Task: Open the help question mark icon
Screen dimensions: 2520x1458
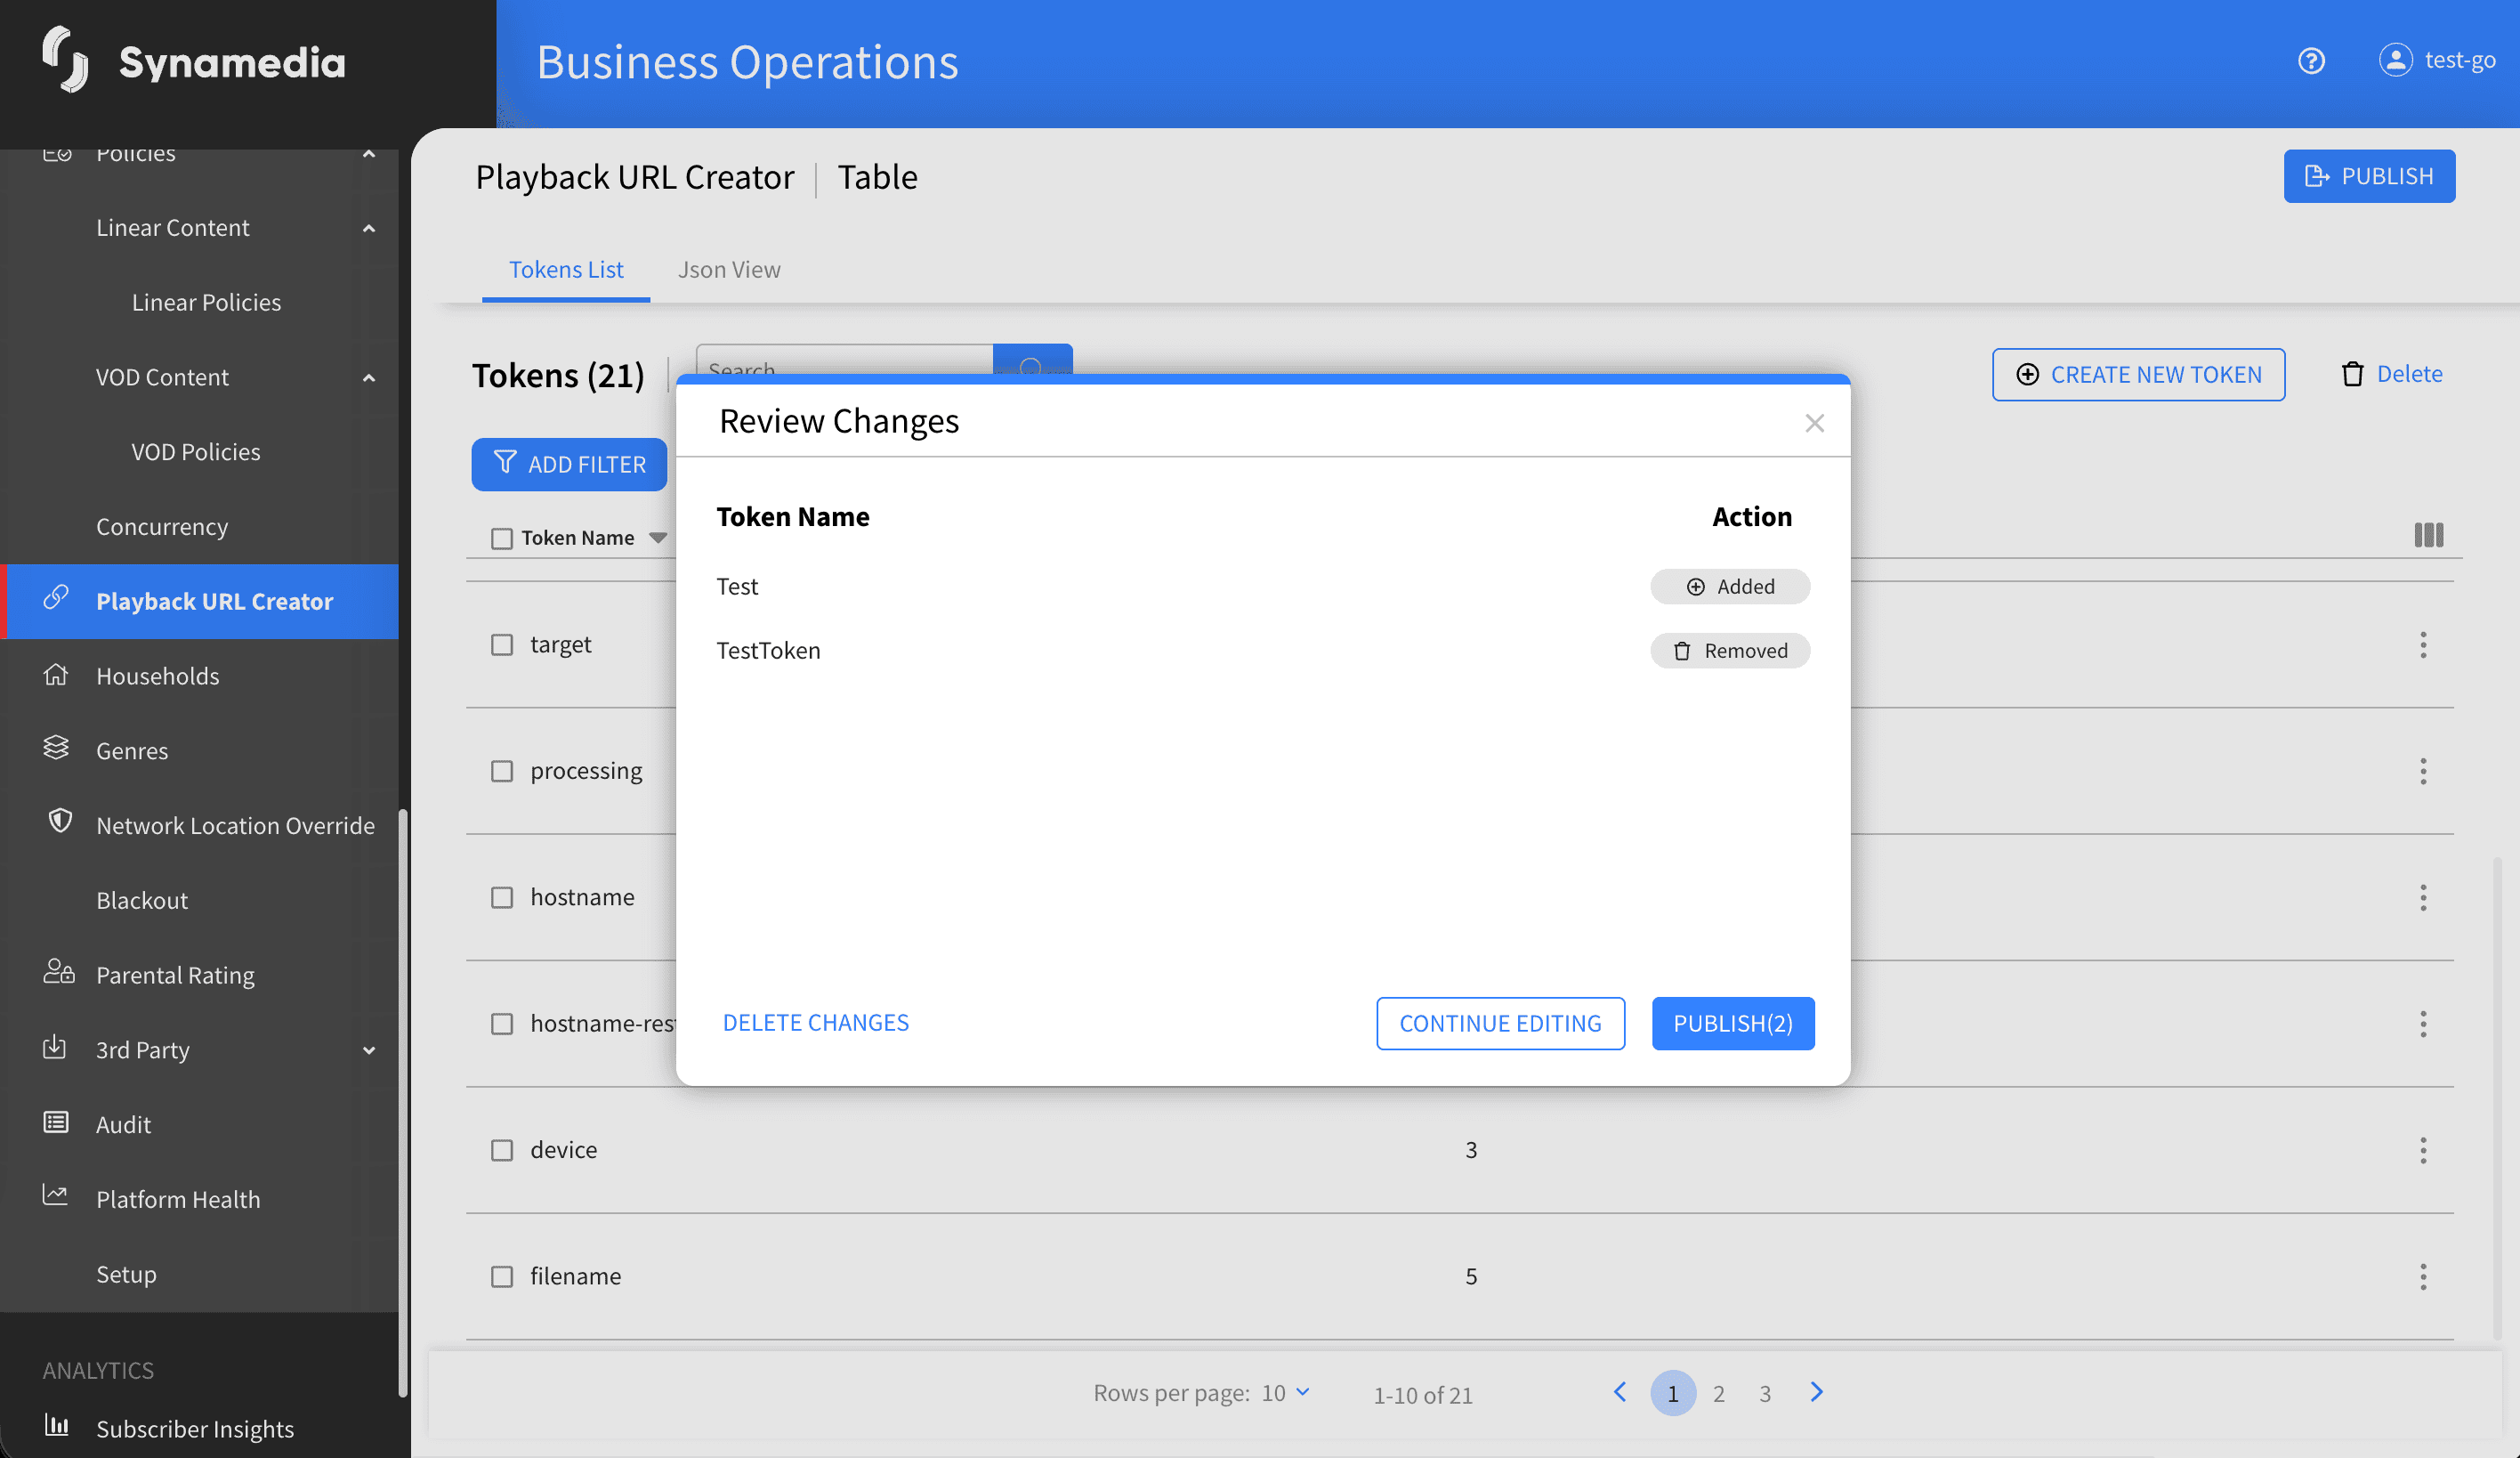Action: tap(2311, 61)
